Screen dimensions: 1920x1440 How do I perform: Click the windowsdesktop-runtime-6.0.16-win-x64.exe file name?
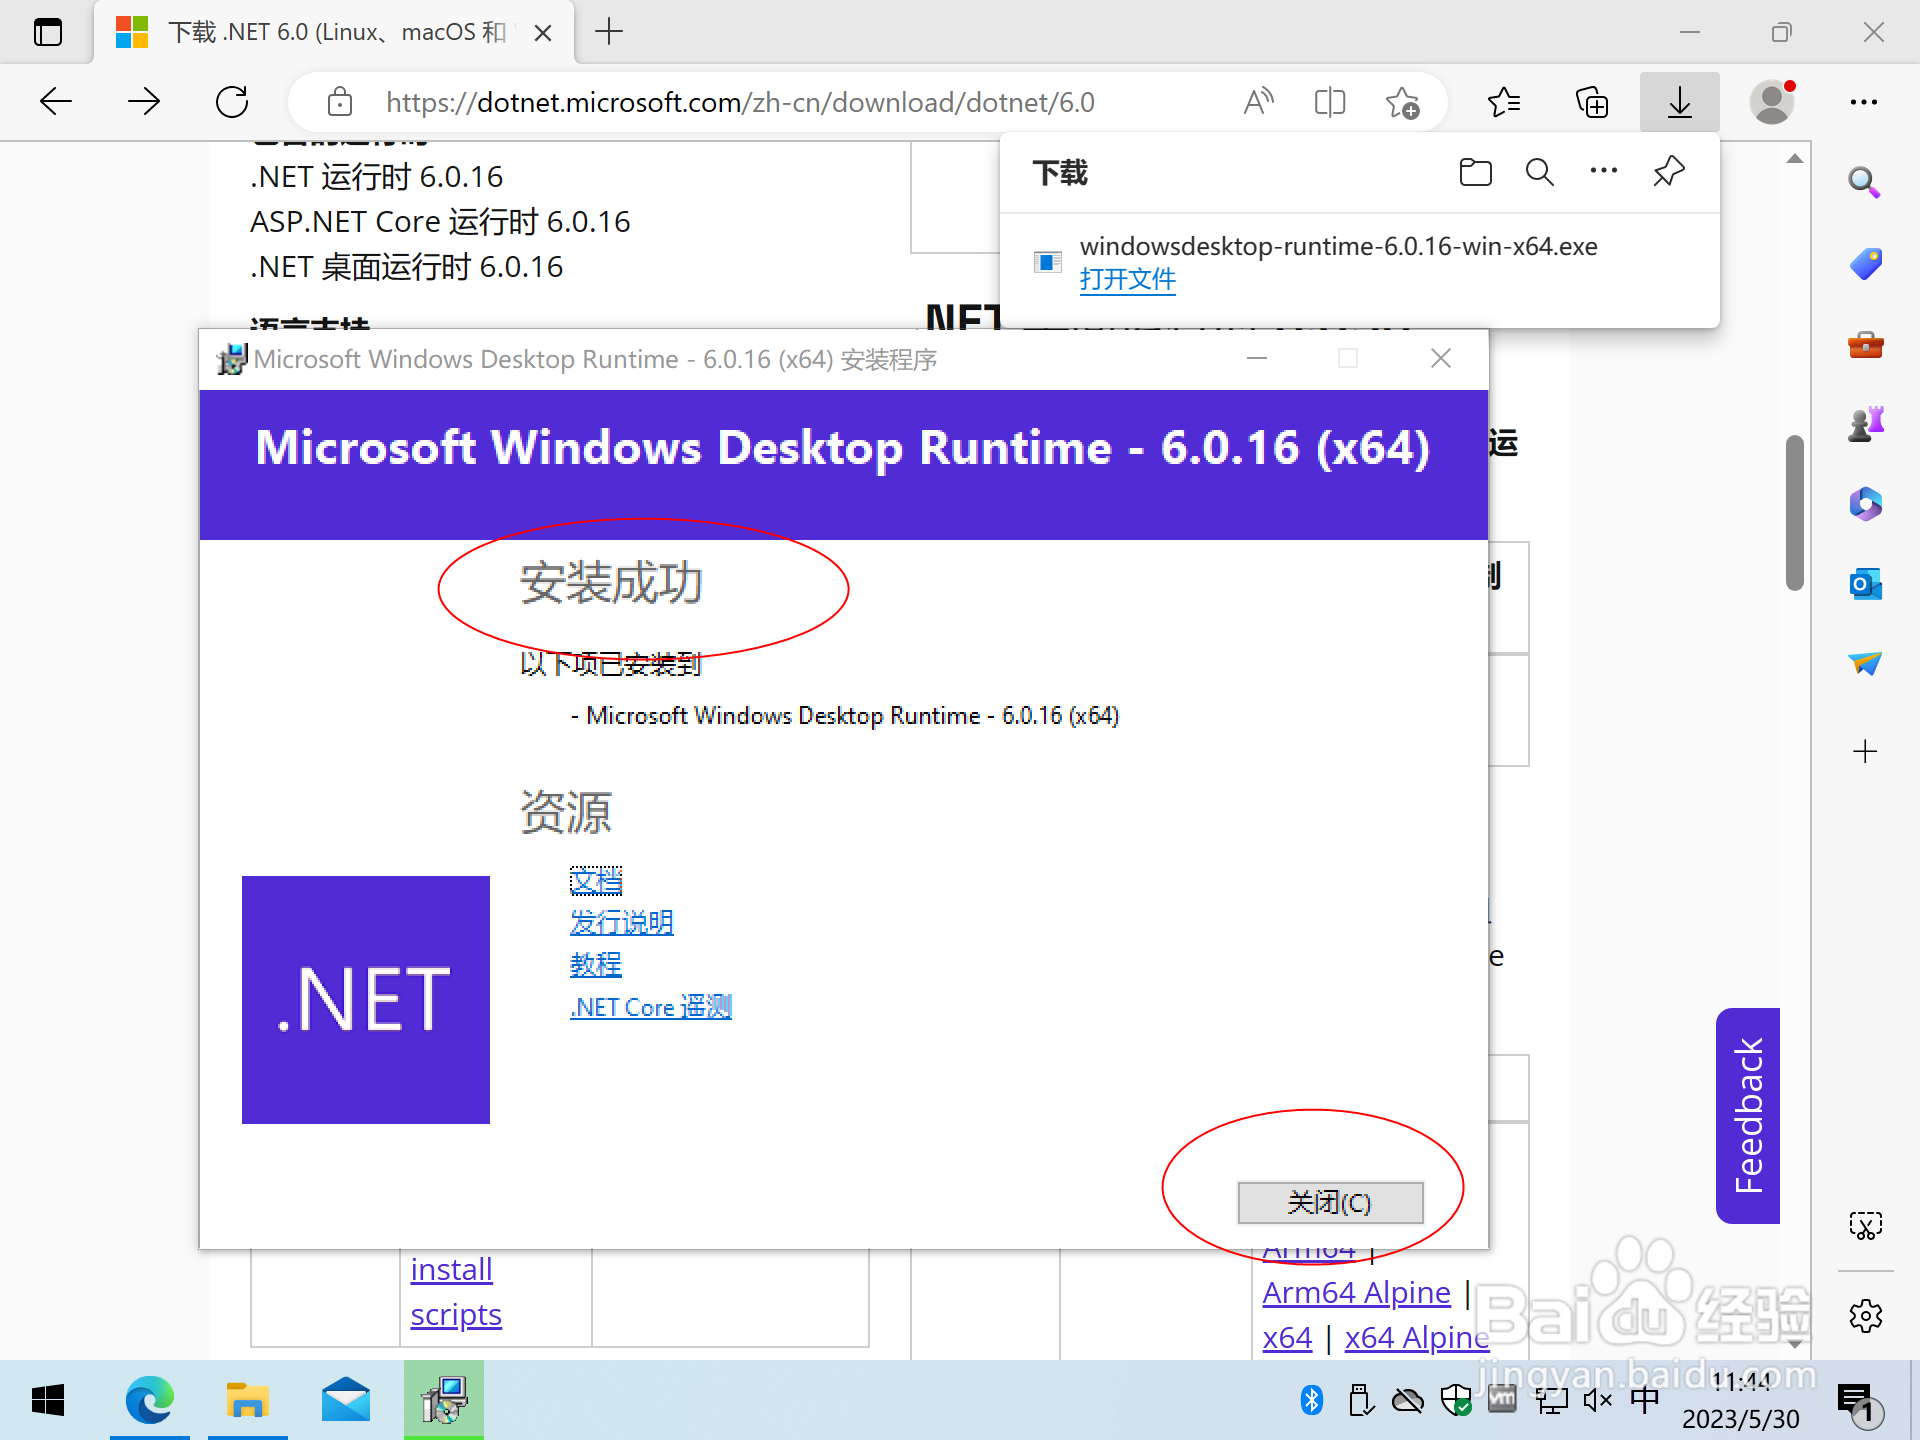pos(1338,246)
